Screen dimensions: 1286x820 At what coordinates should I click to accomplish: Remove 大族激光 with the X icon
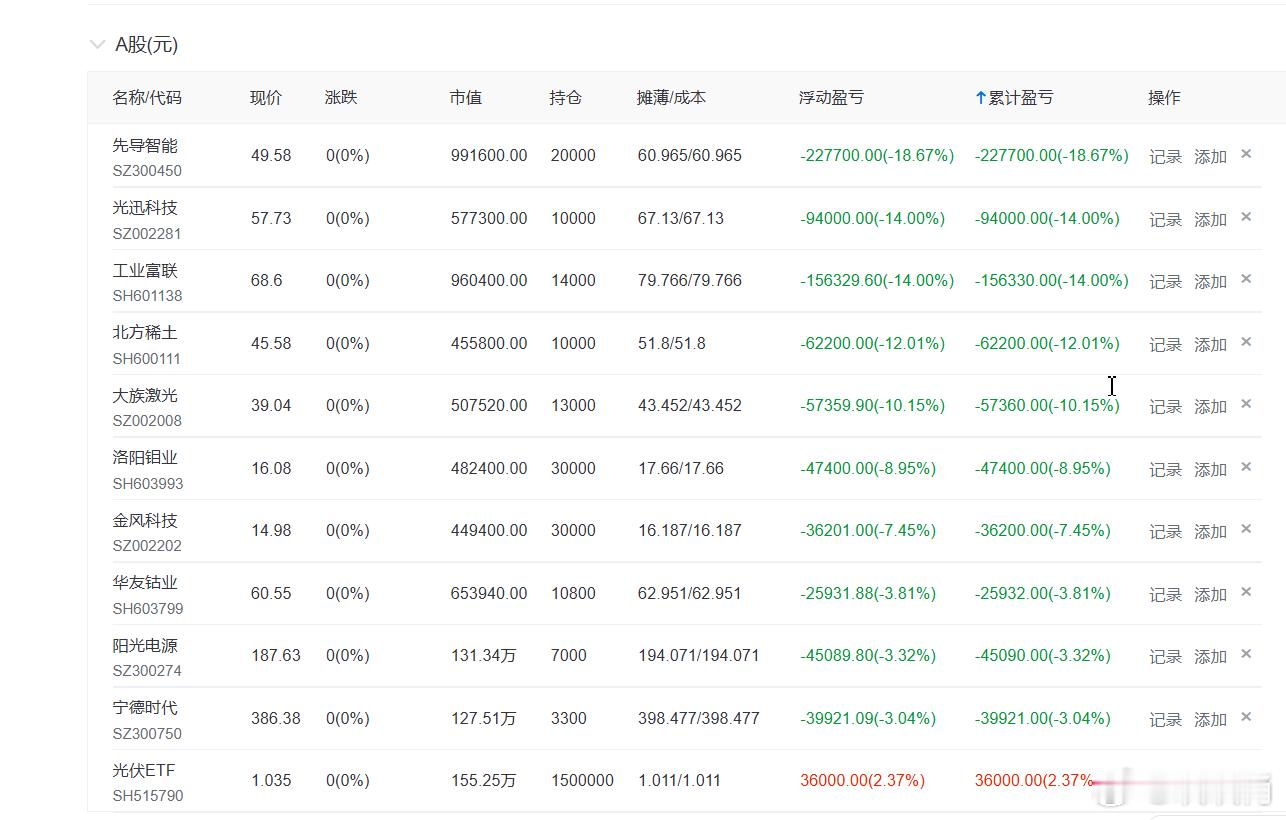[x=1246, y=404]
